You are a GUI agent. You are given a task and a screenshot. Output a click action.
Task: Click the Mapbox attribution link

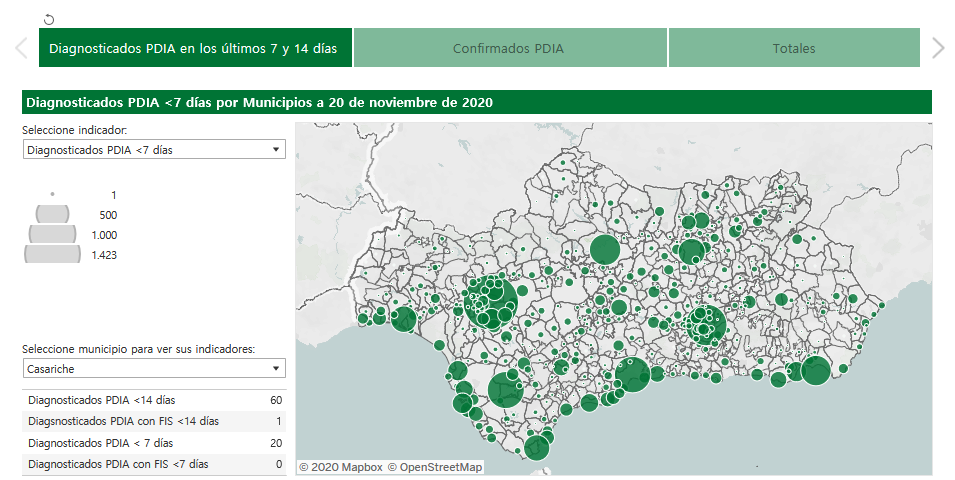click(x=341, y=467)
